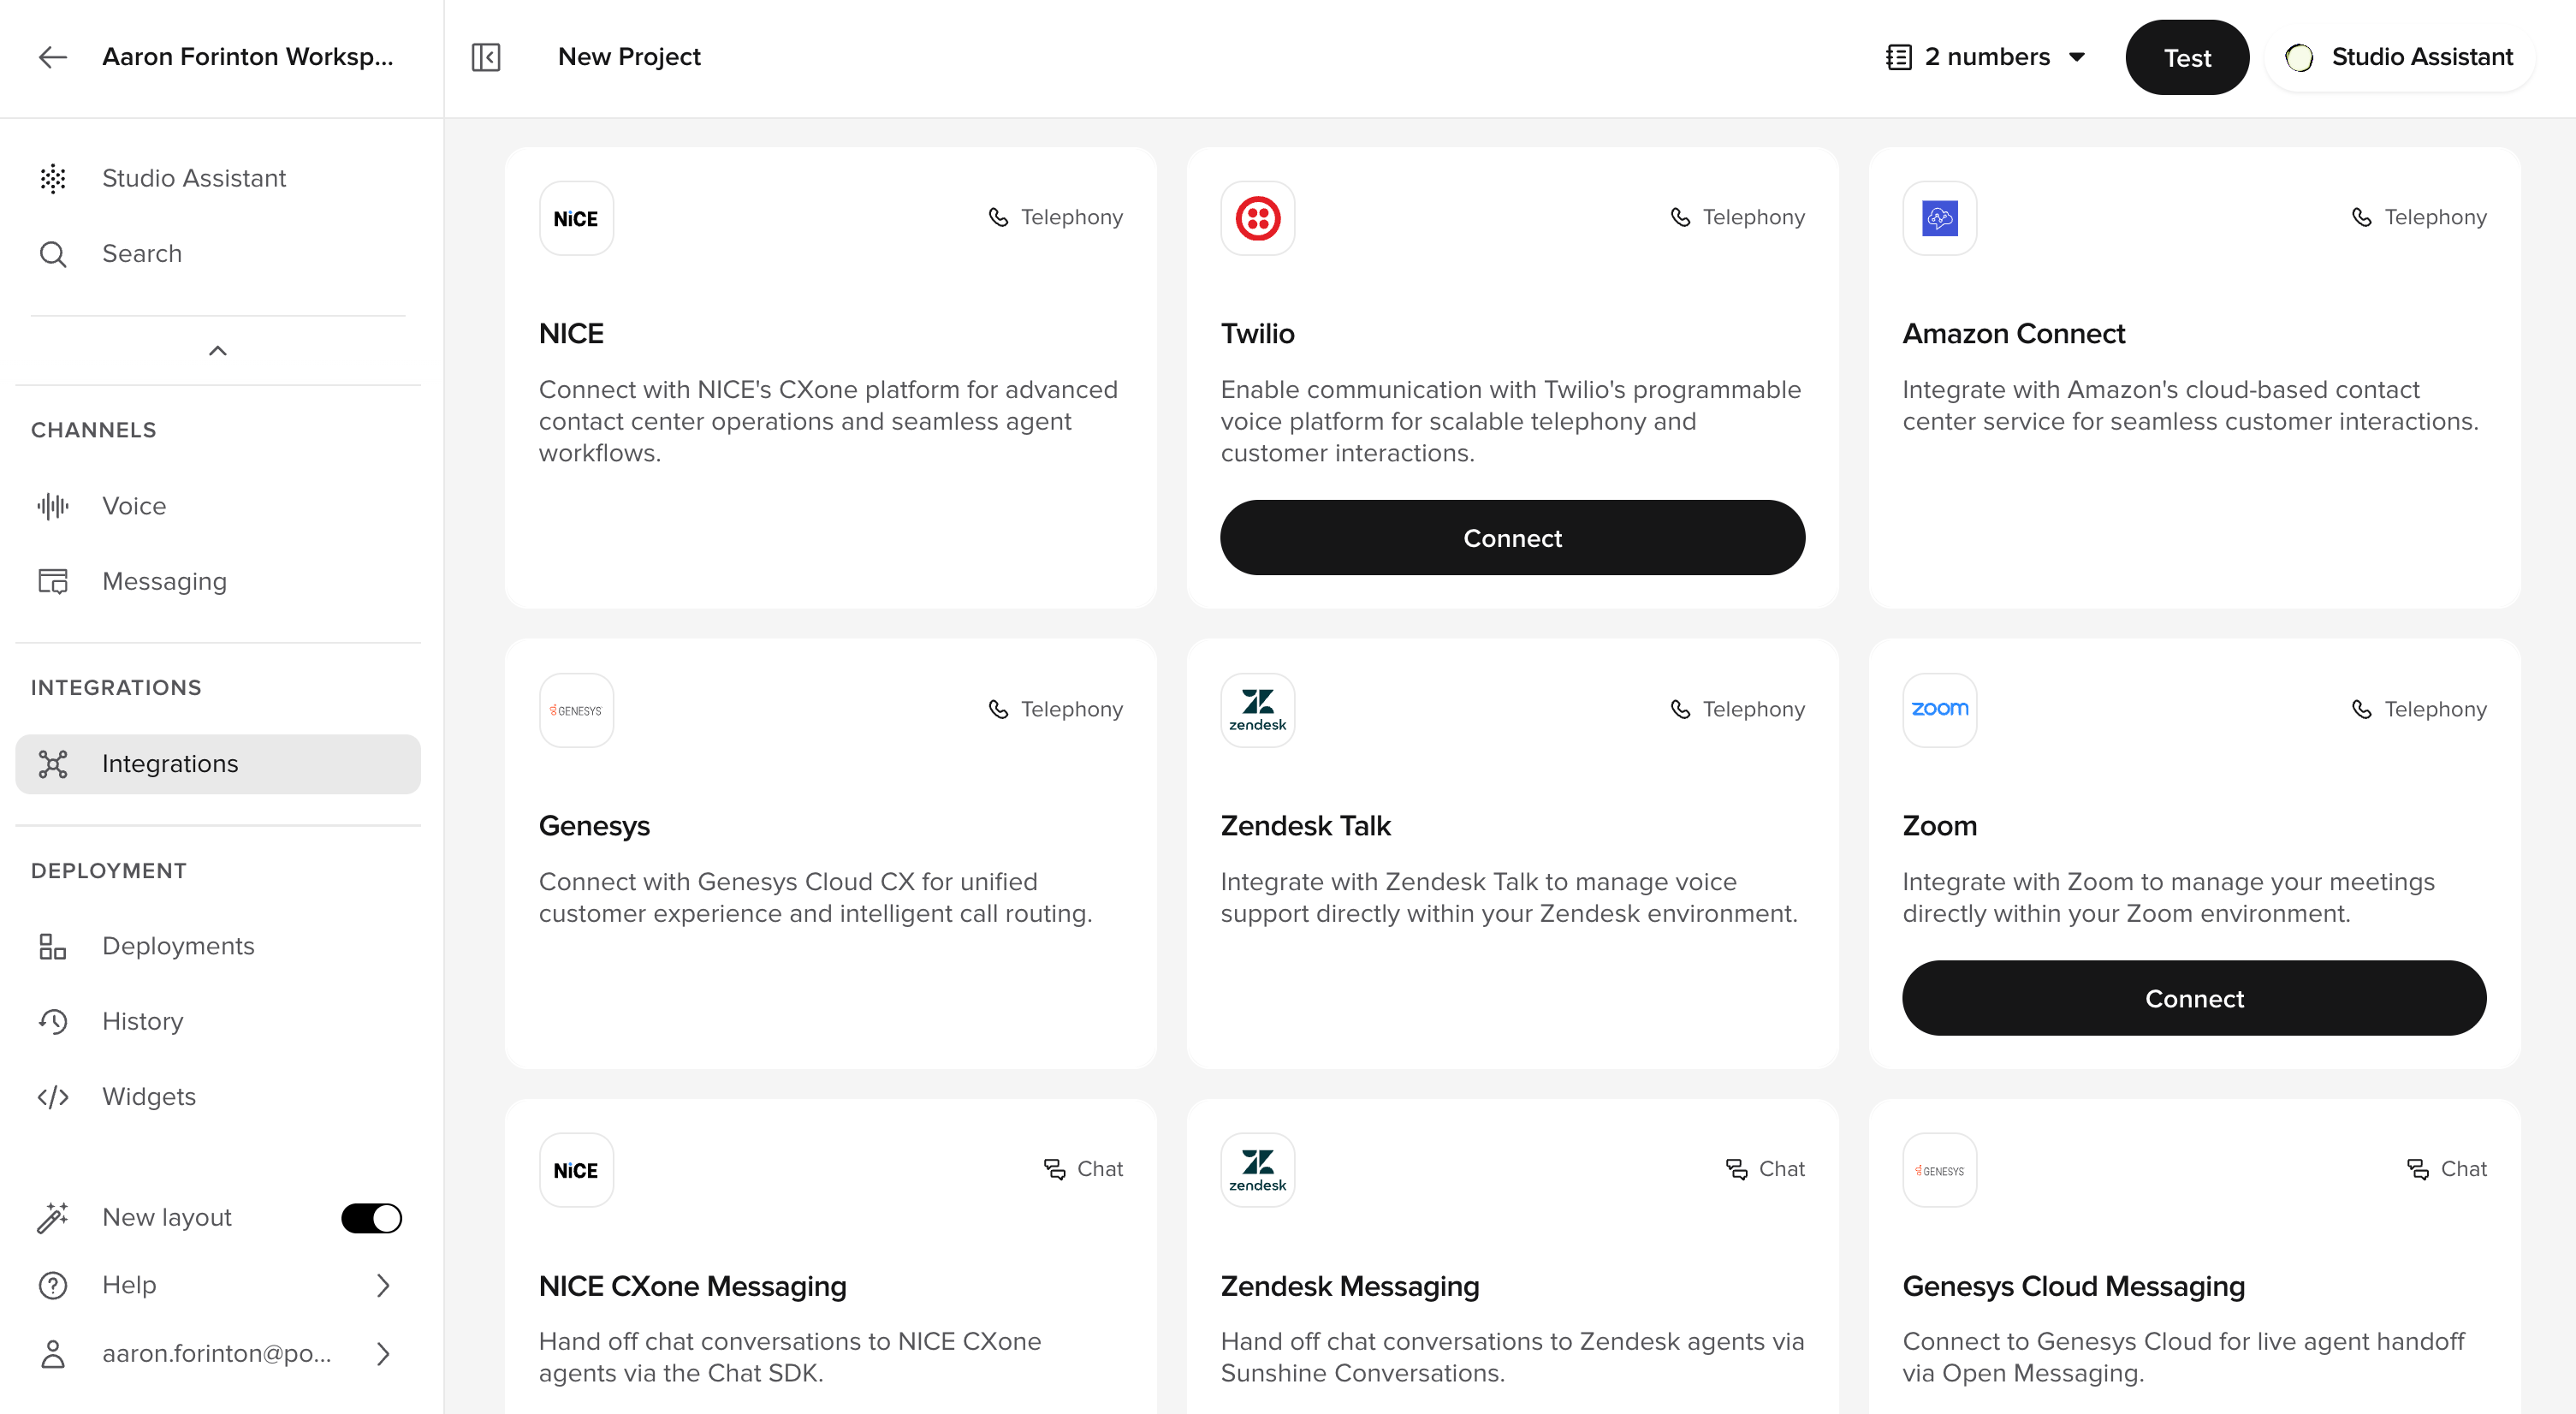The height and width of the screenshot is (1414, 2576).
Task: Open the Voice channel
Action: click(218, 506)
